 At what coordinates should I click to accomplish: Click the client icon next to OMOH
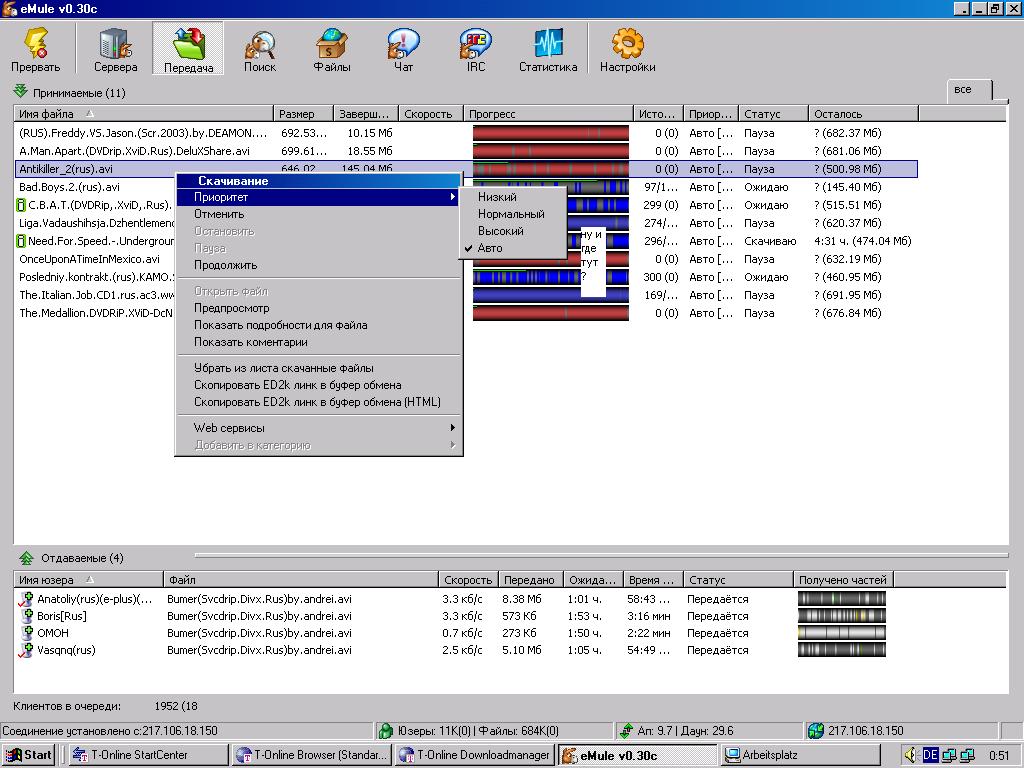click(27, 633)
